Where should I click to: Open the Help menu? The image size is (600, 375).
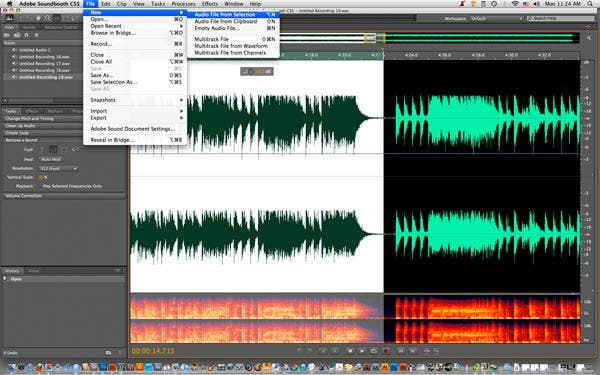tap(256, 4)
